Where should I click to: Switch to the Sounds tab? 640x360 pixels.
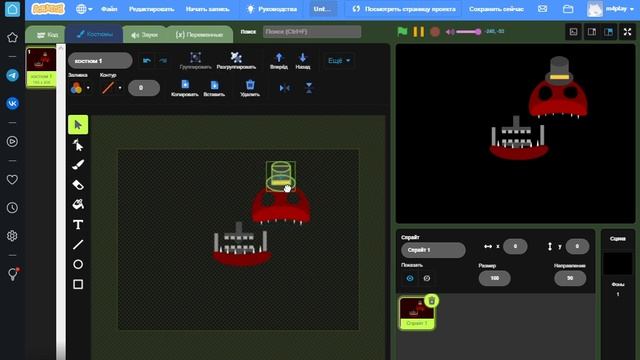click(x=144, y=35)
